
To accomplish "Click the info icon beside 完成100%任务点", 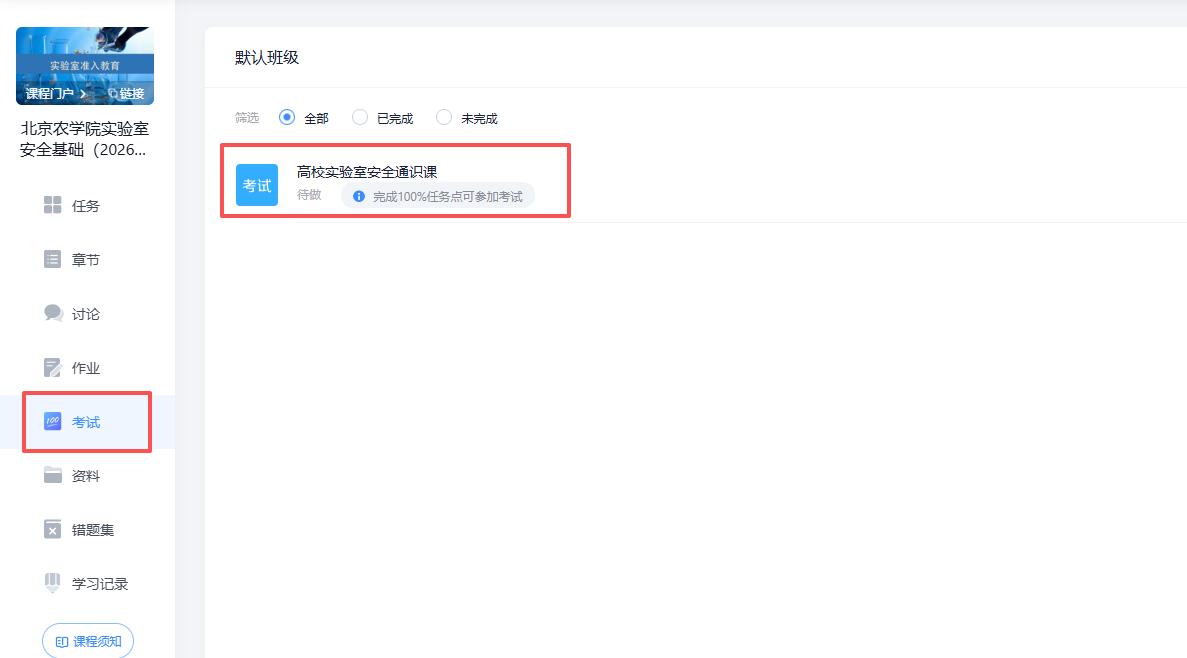I will pos(359,196).
